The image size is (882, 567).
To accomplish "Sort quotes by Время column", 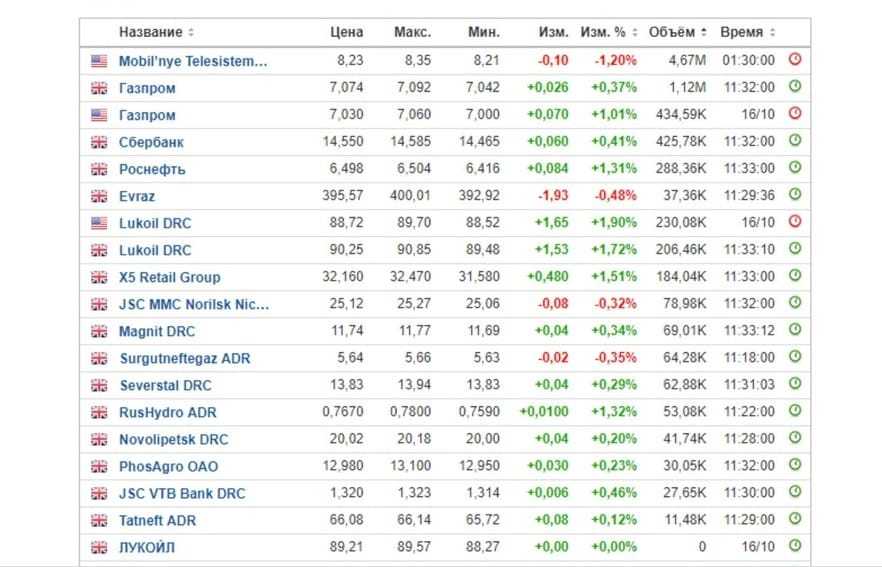I will tap(747, 33).
